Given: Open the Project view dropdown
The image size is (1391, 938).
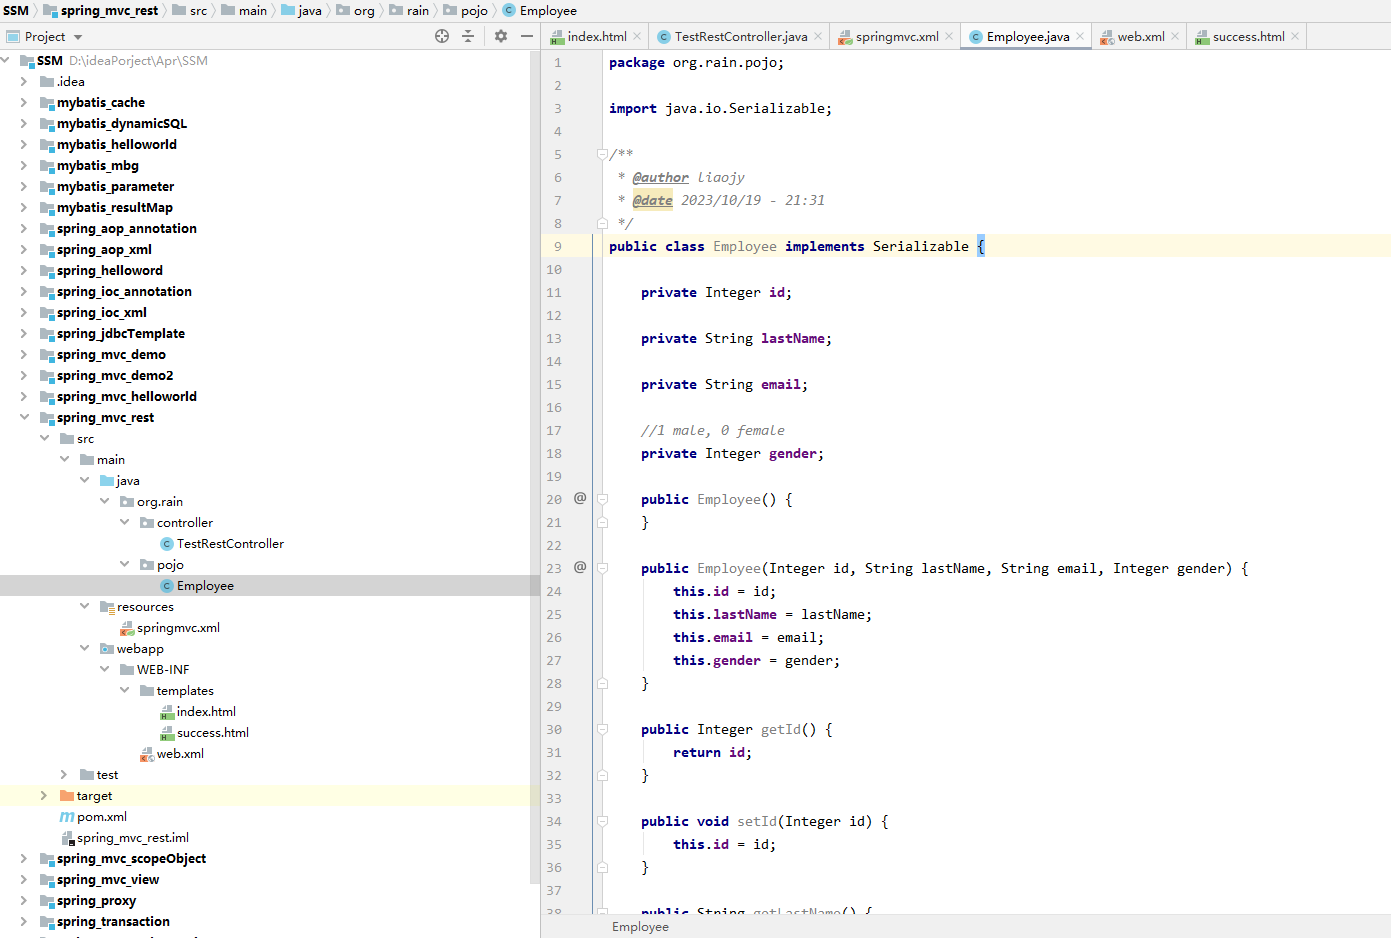Looking at the screenshot, I should (78, 37).
